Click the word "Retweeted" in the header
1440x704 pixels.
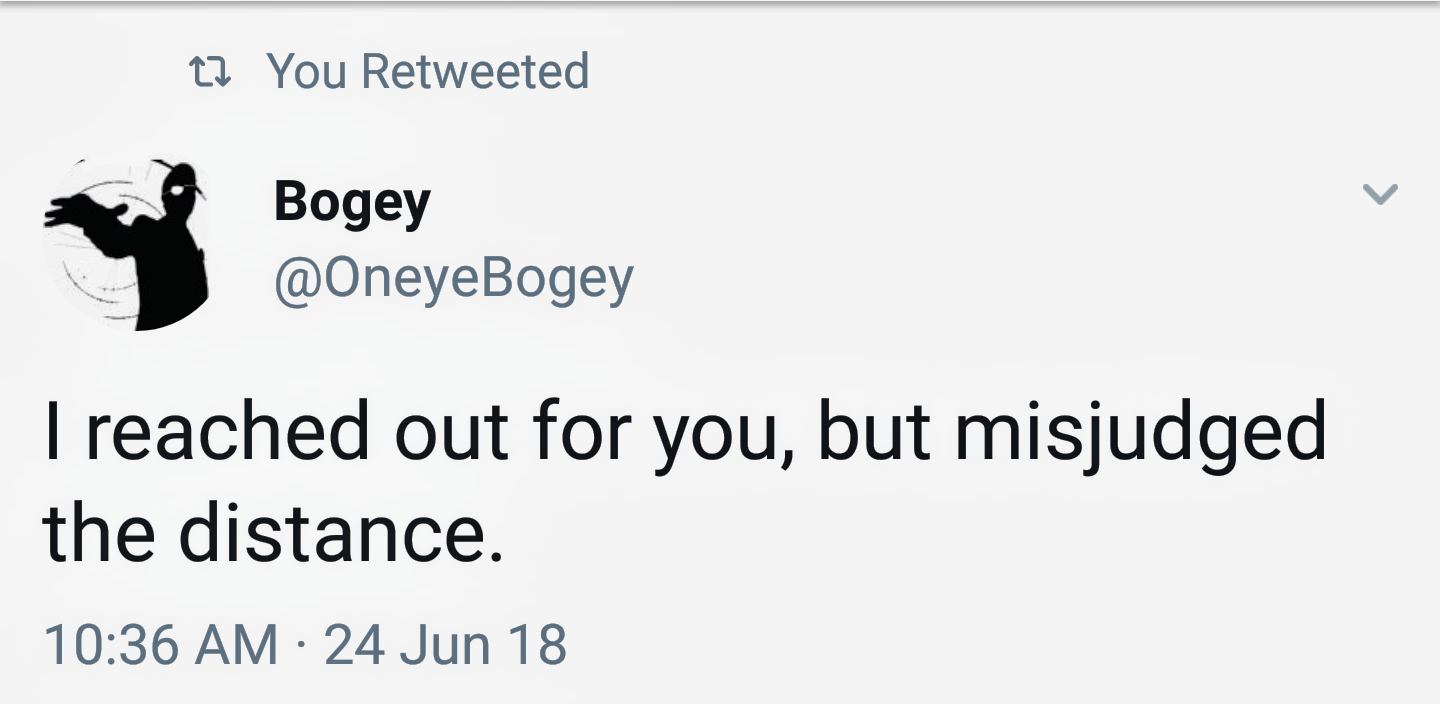coord(474,71)
